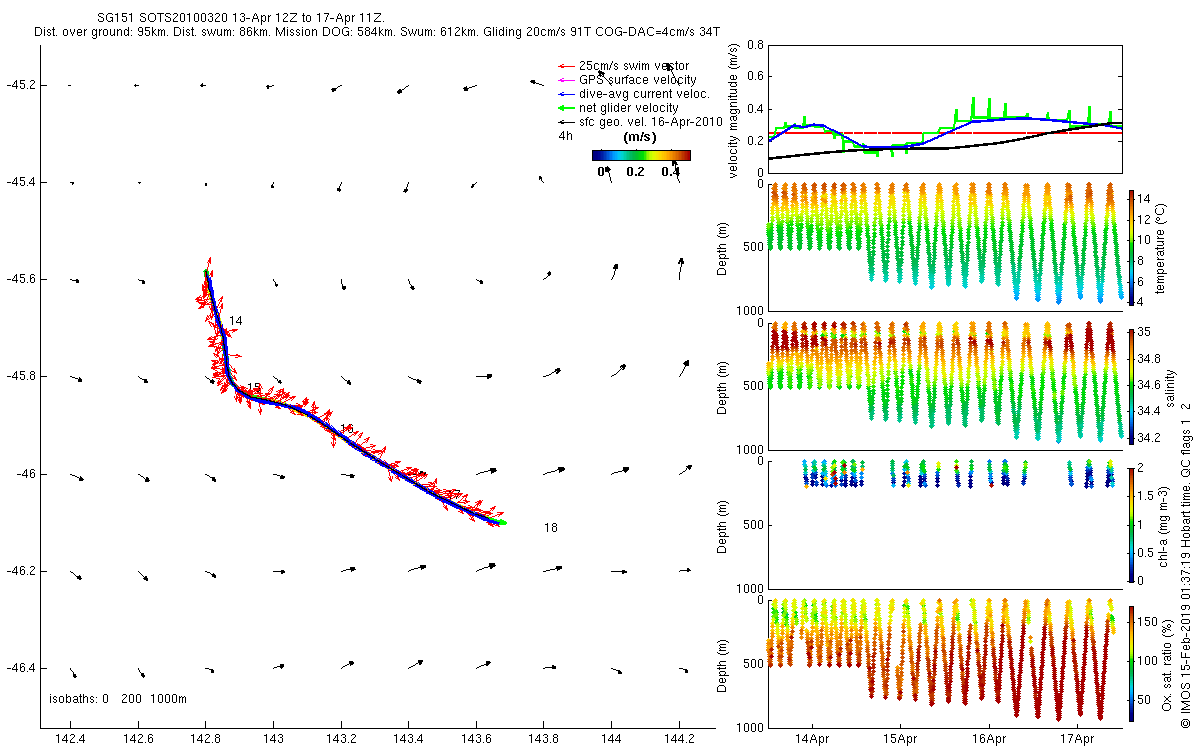Viewport: 1200px width, 750px height.
Task: Click the '4h' legend label
Action: (x=565, y=135)
